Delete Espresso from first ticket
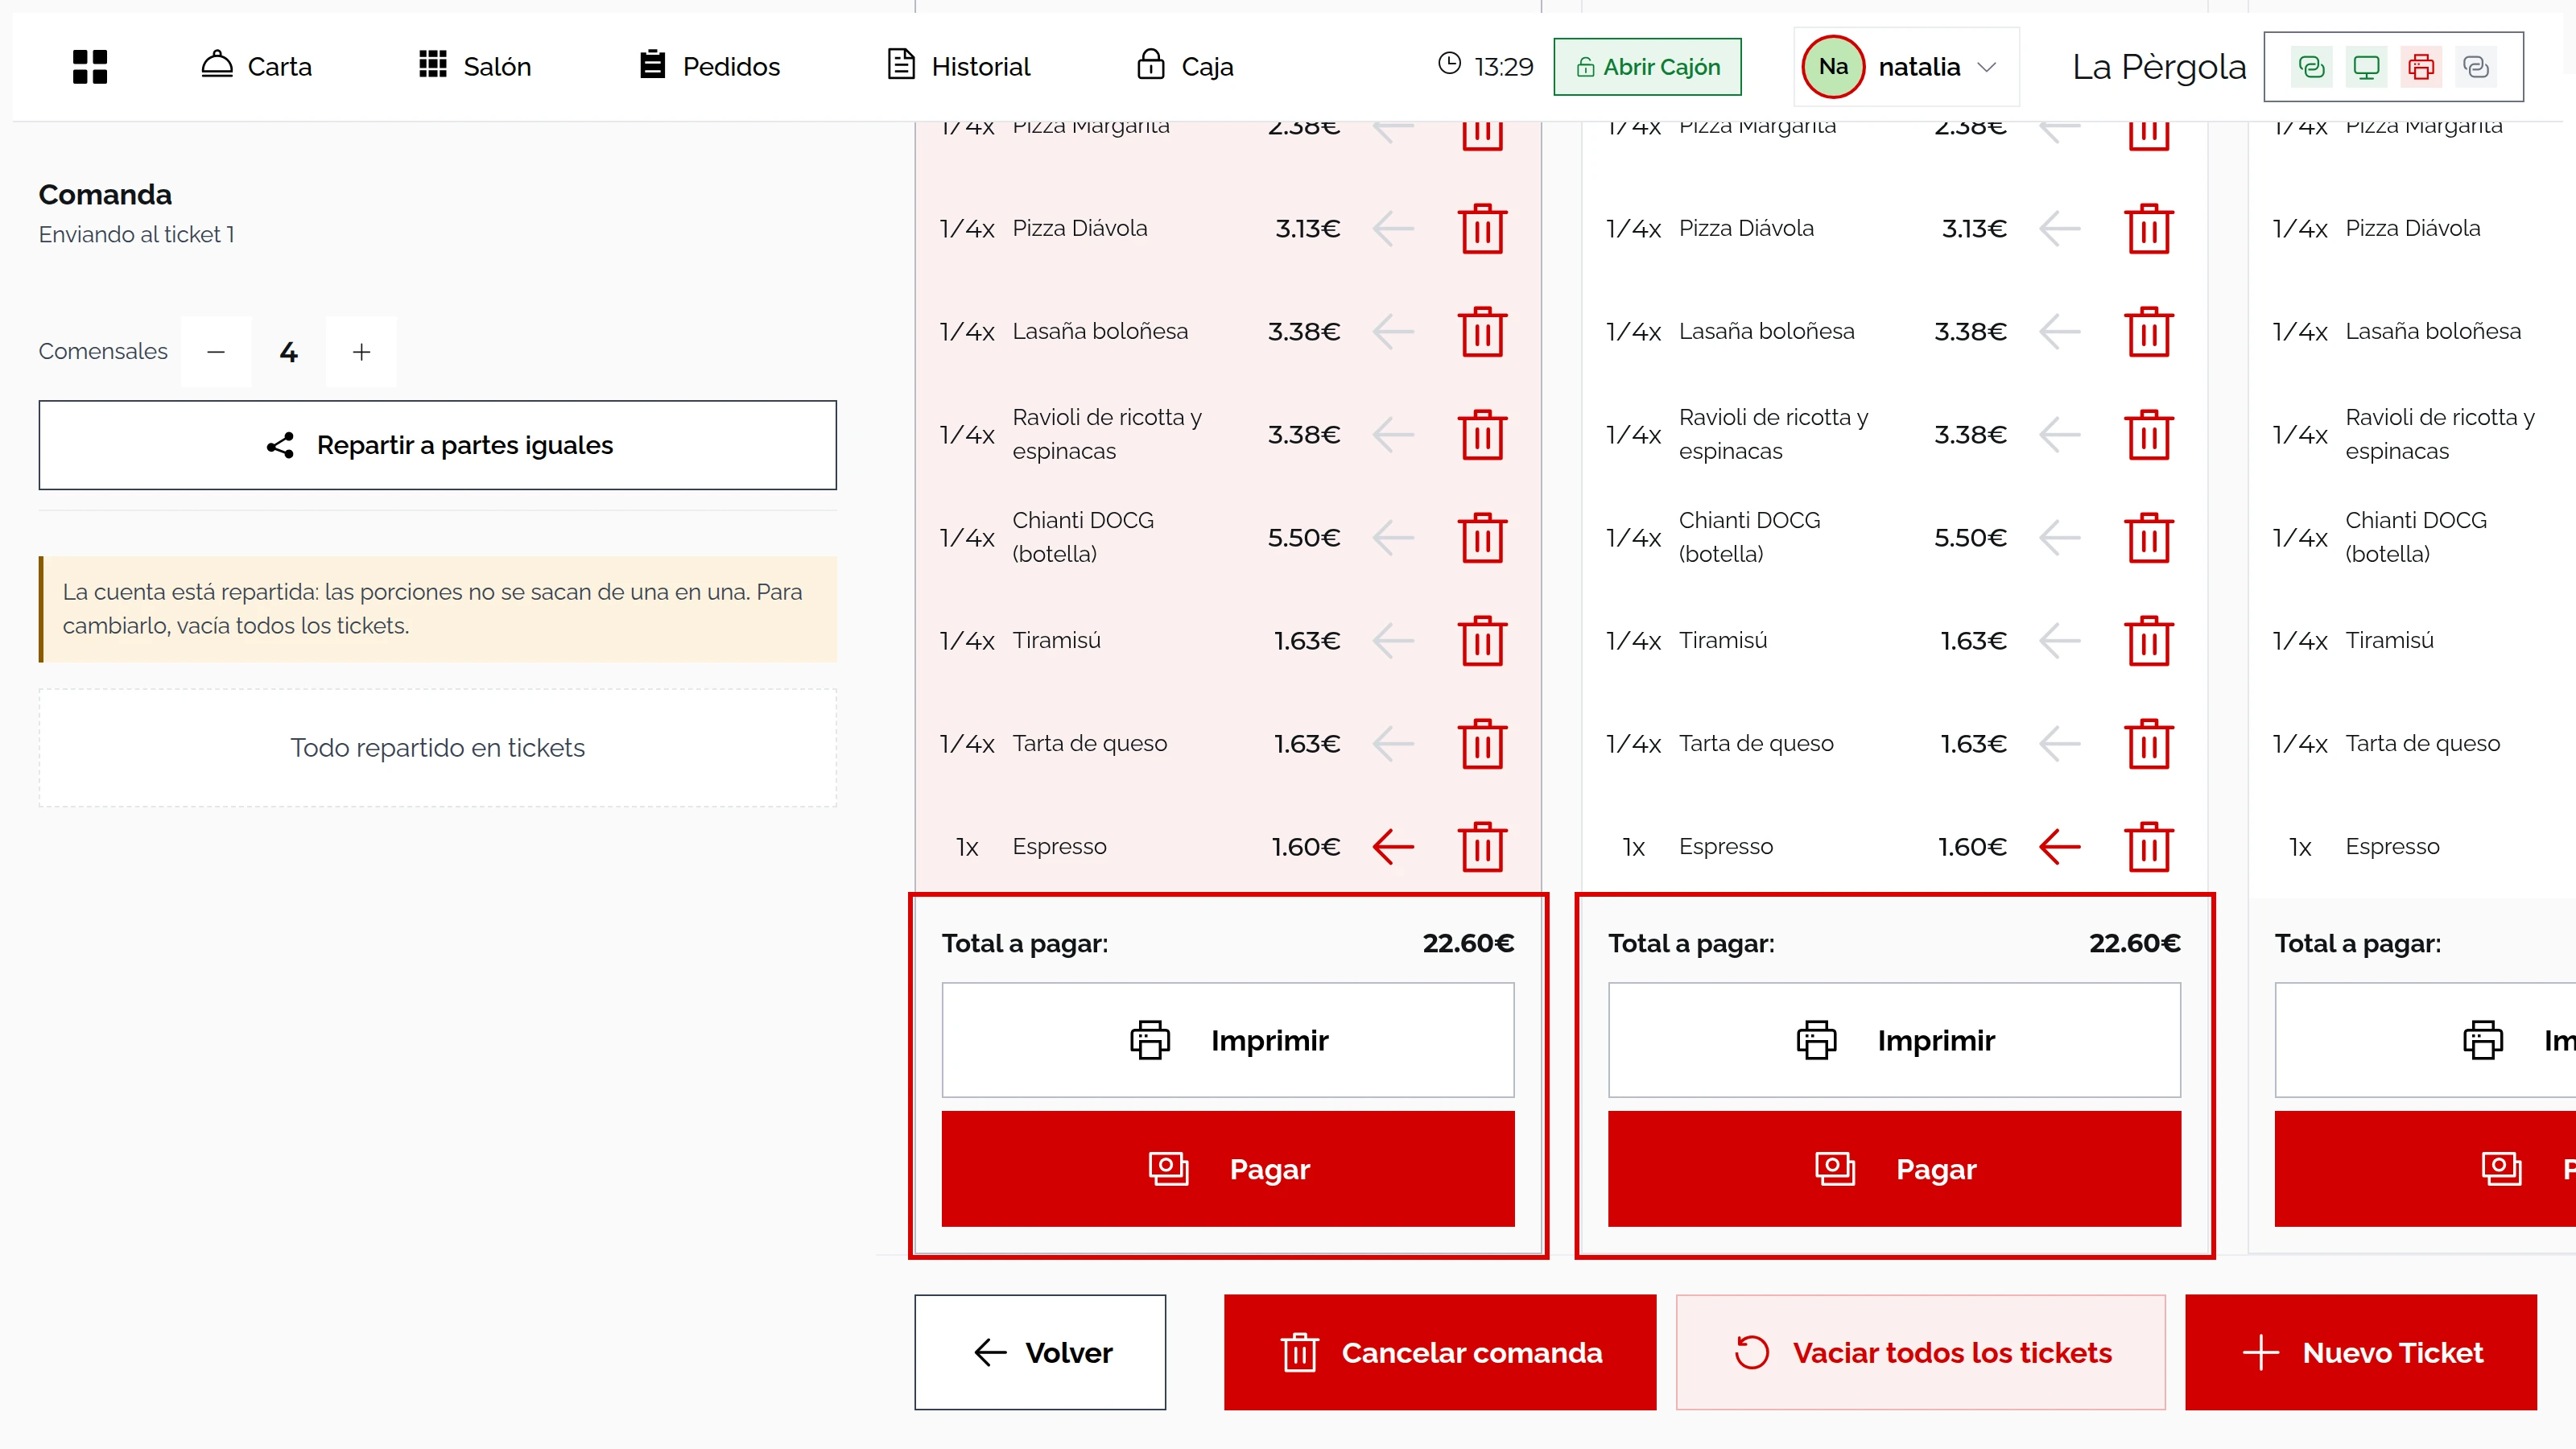 pos(1482,847)
